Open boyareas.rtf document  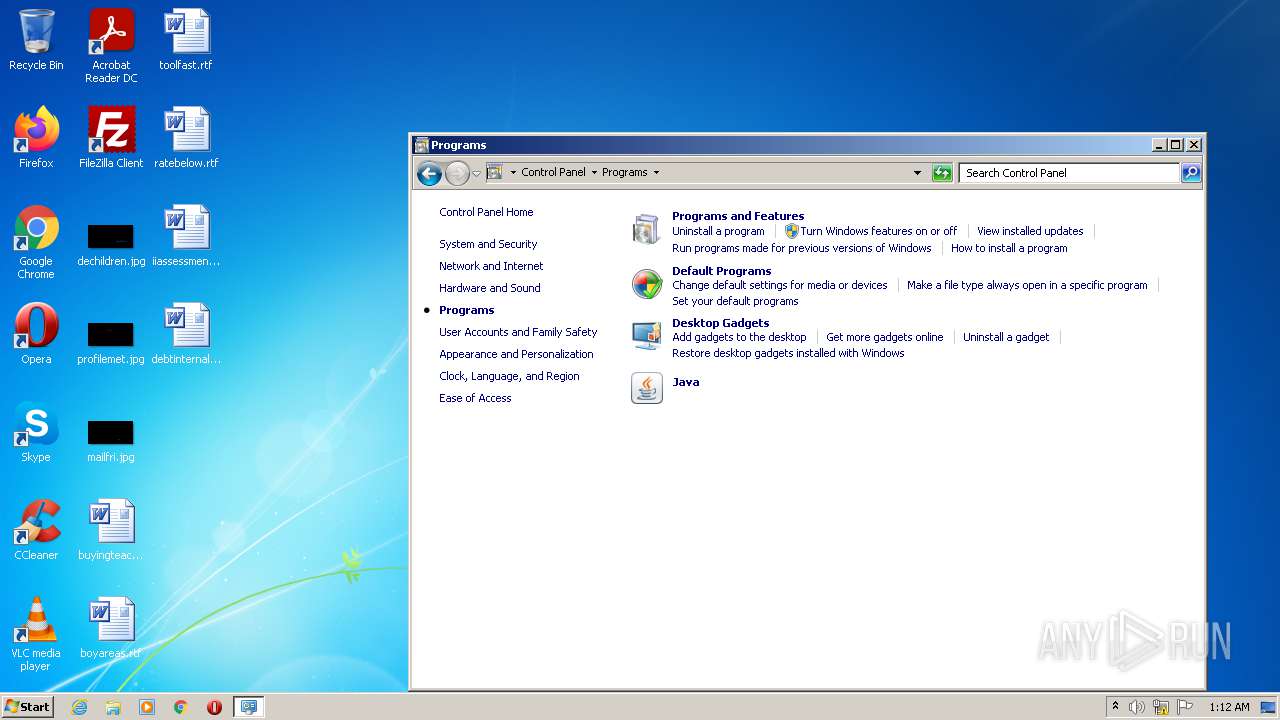pyautogui.click(x=111, y=628)
